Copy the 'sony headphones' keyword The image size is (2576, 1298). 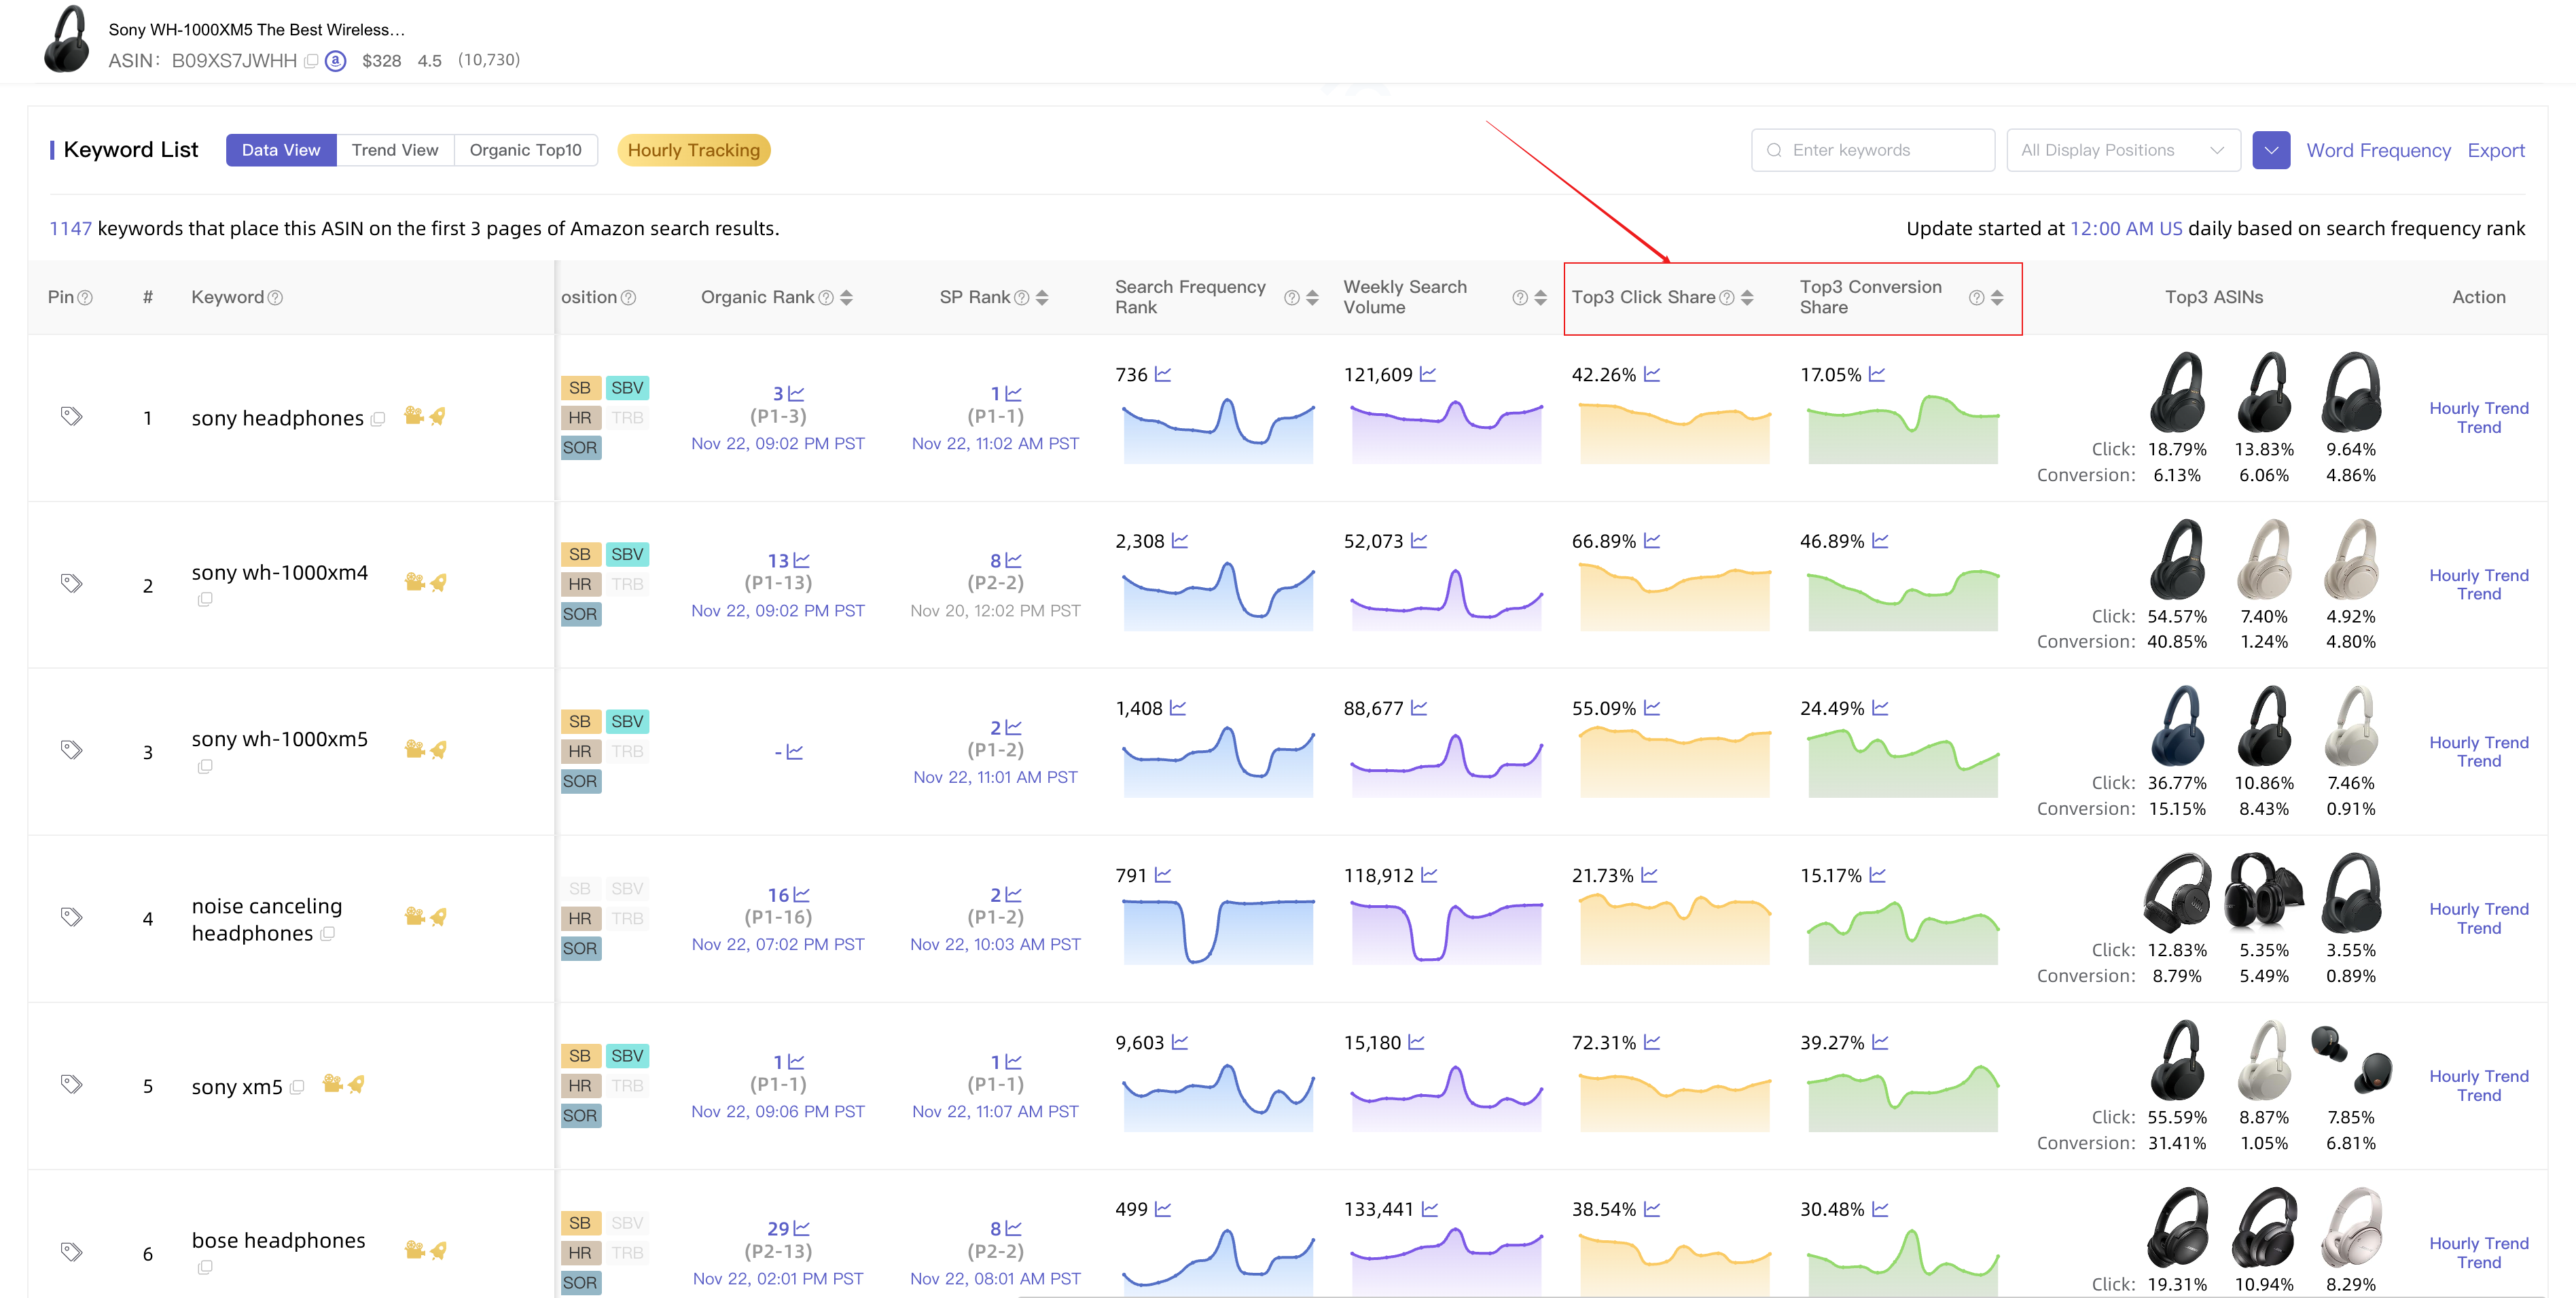(378, 419)
